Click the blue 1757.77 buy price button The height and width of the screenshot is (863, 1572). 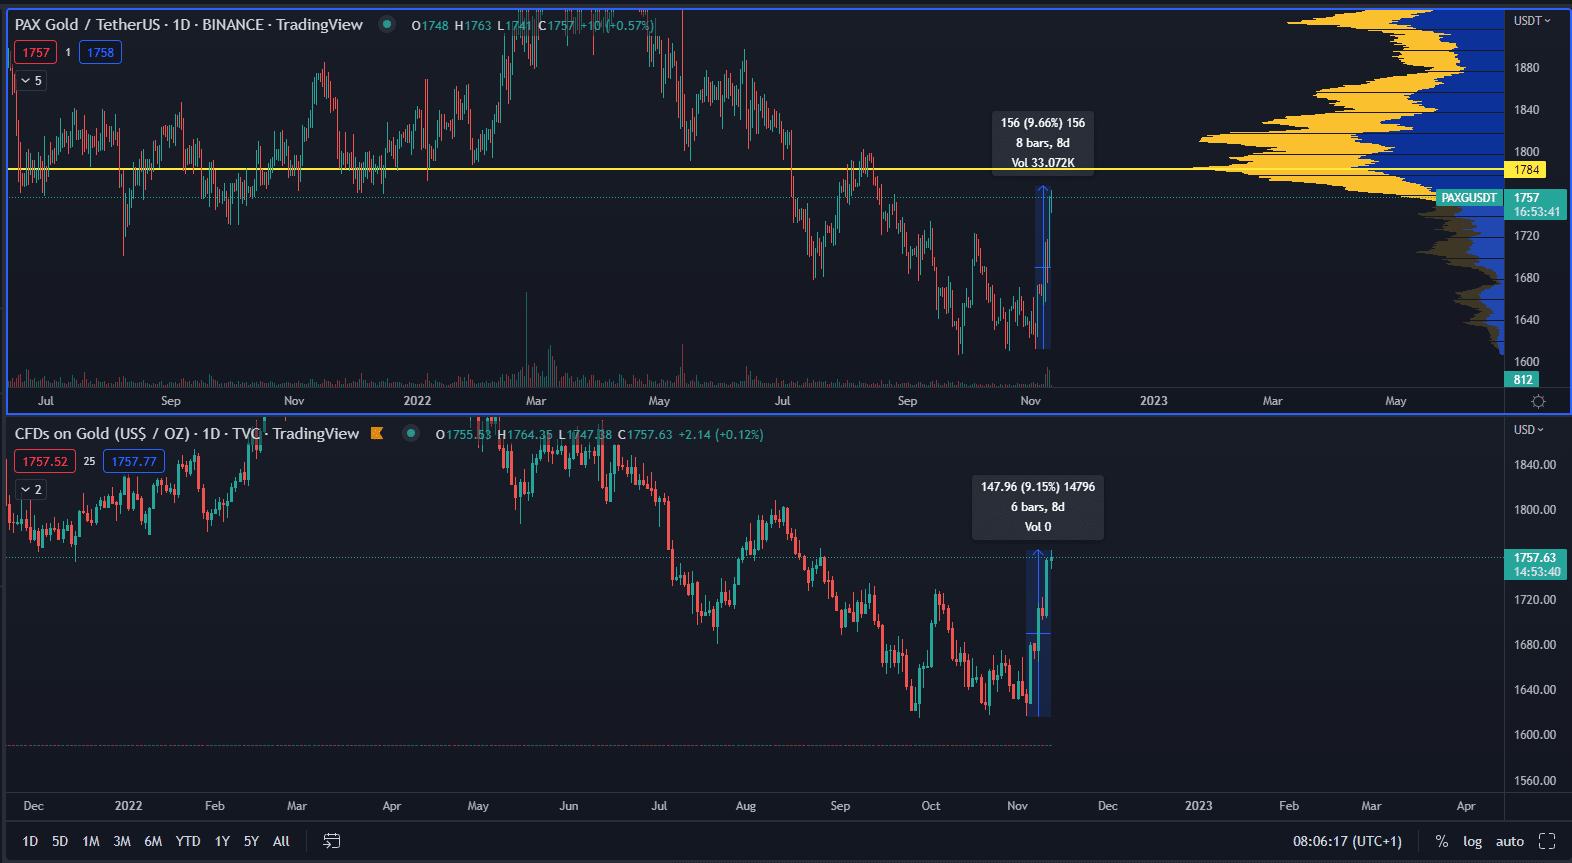point(134,461)
